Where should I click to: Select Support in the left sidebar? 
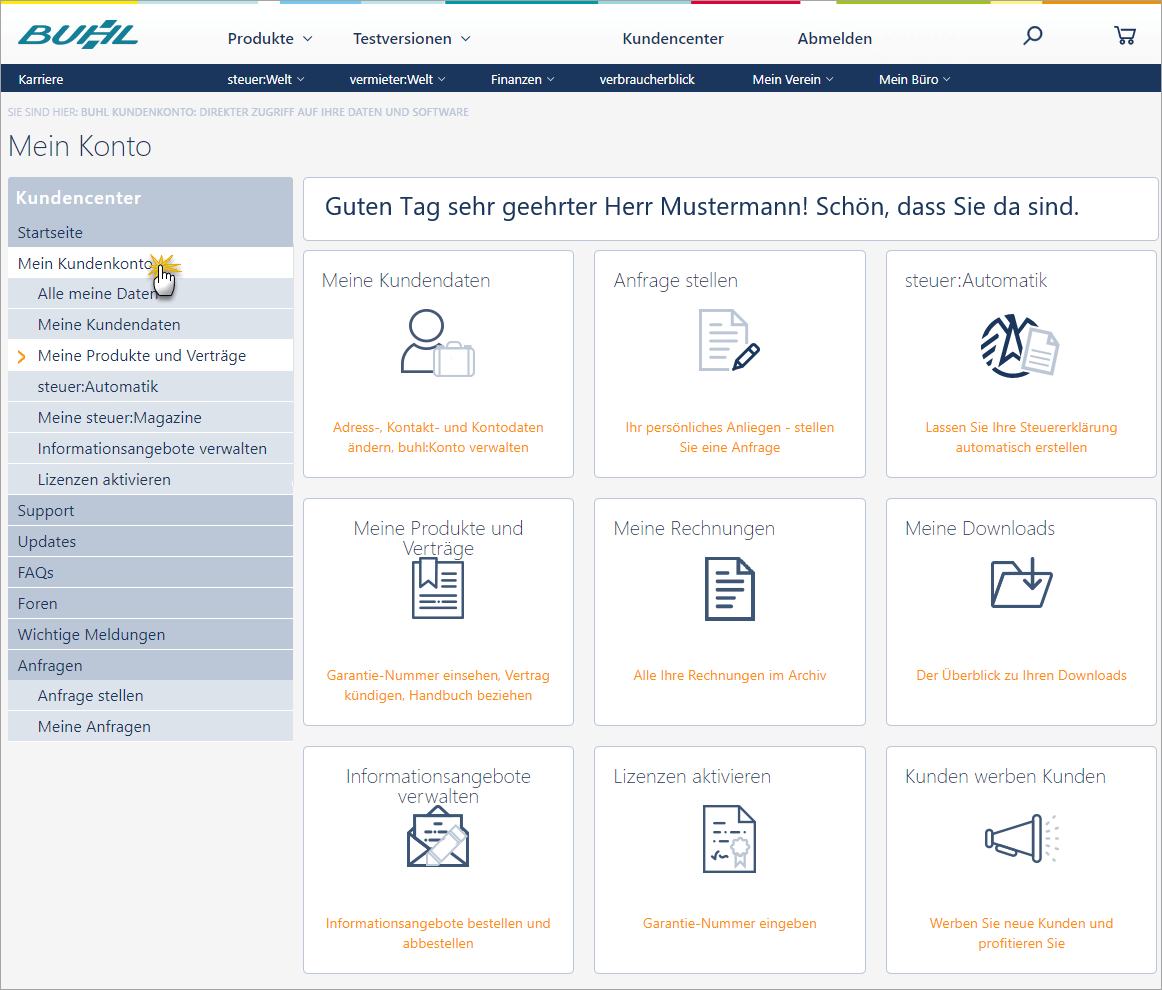click(x=46, y=511)
